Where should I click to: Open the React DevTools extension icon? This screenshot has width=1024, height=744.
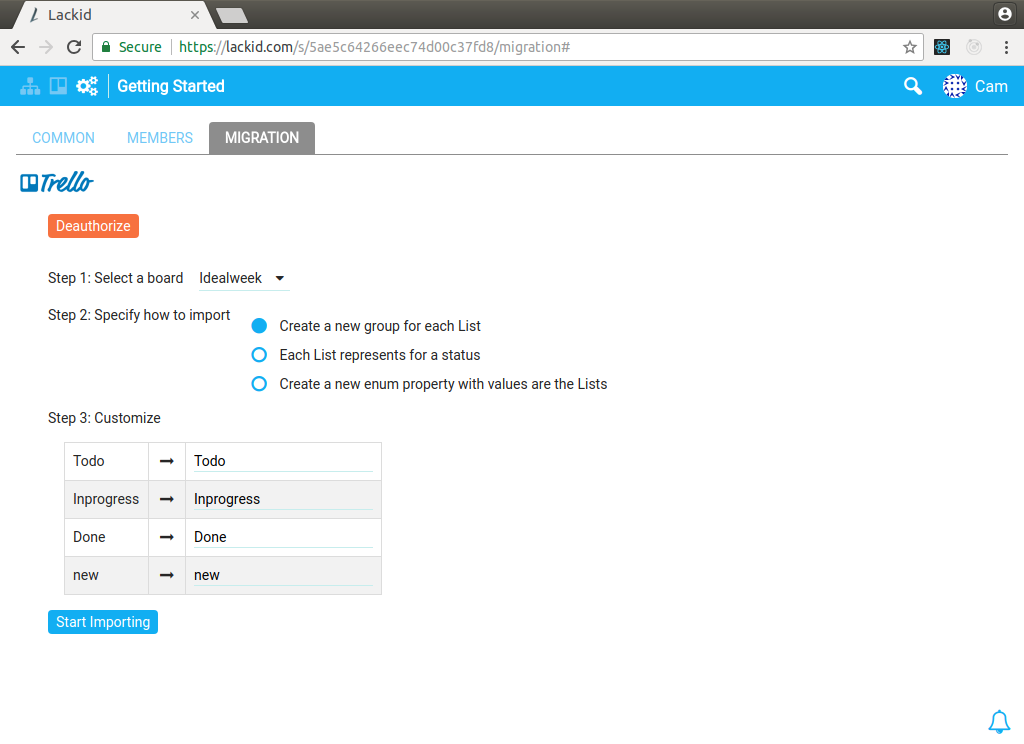pos(942,47)
